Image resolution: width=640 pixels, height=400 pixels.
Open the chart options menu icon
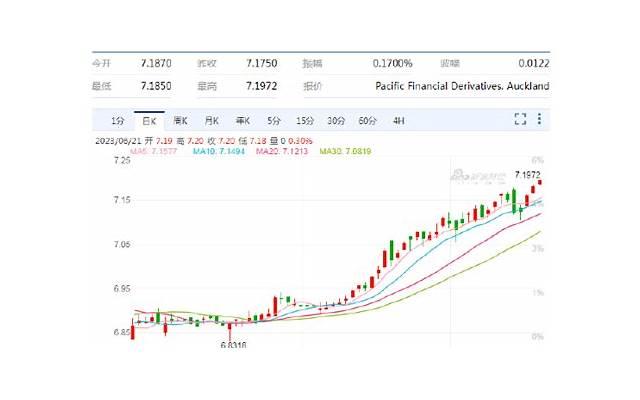pyautogui.click(x=541, y=120)
